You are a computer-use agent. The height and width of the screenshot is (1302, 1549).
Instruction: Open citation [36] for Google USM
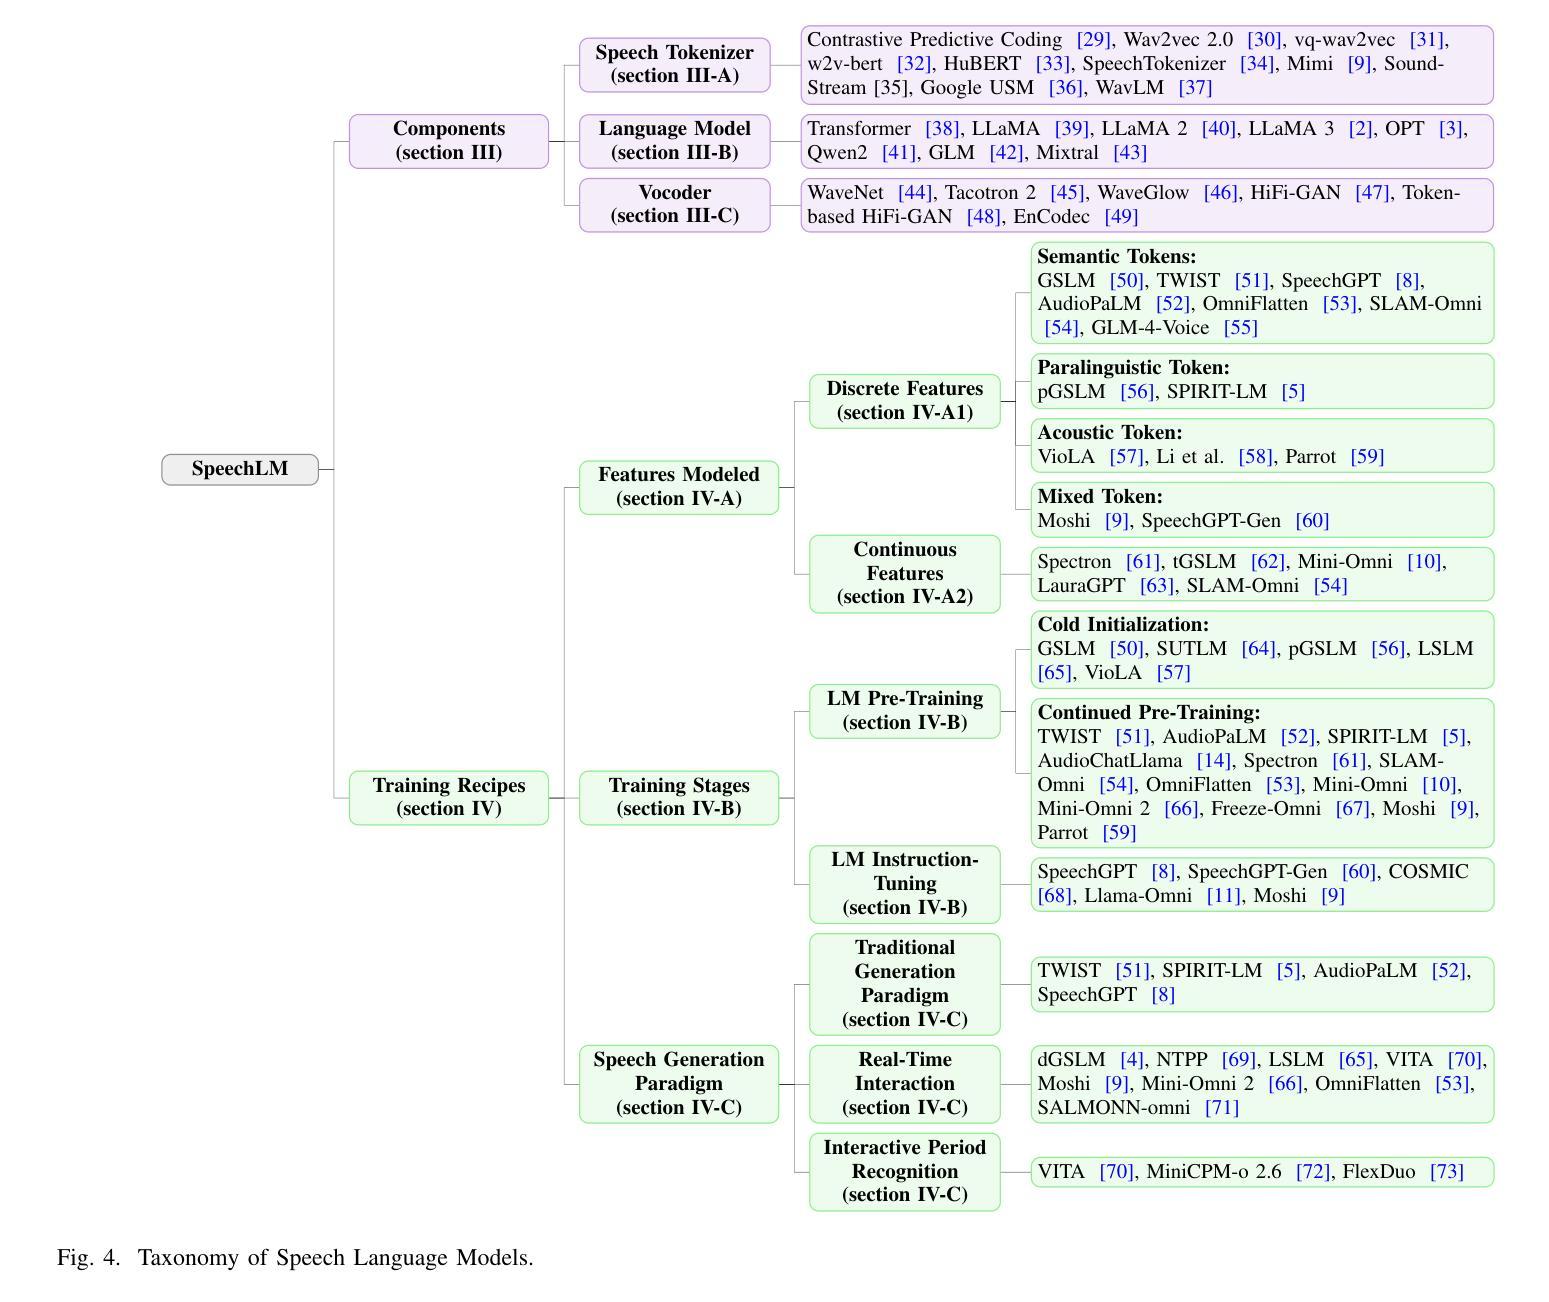(x=1066, y=88)
